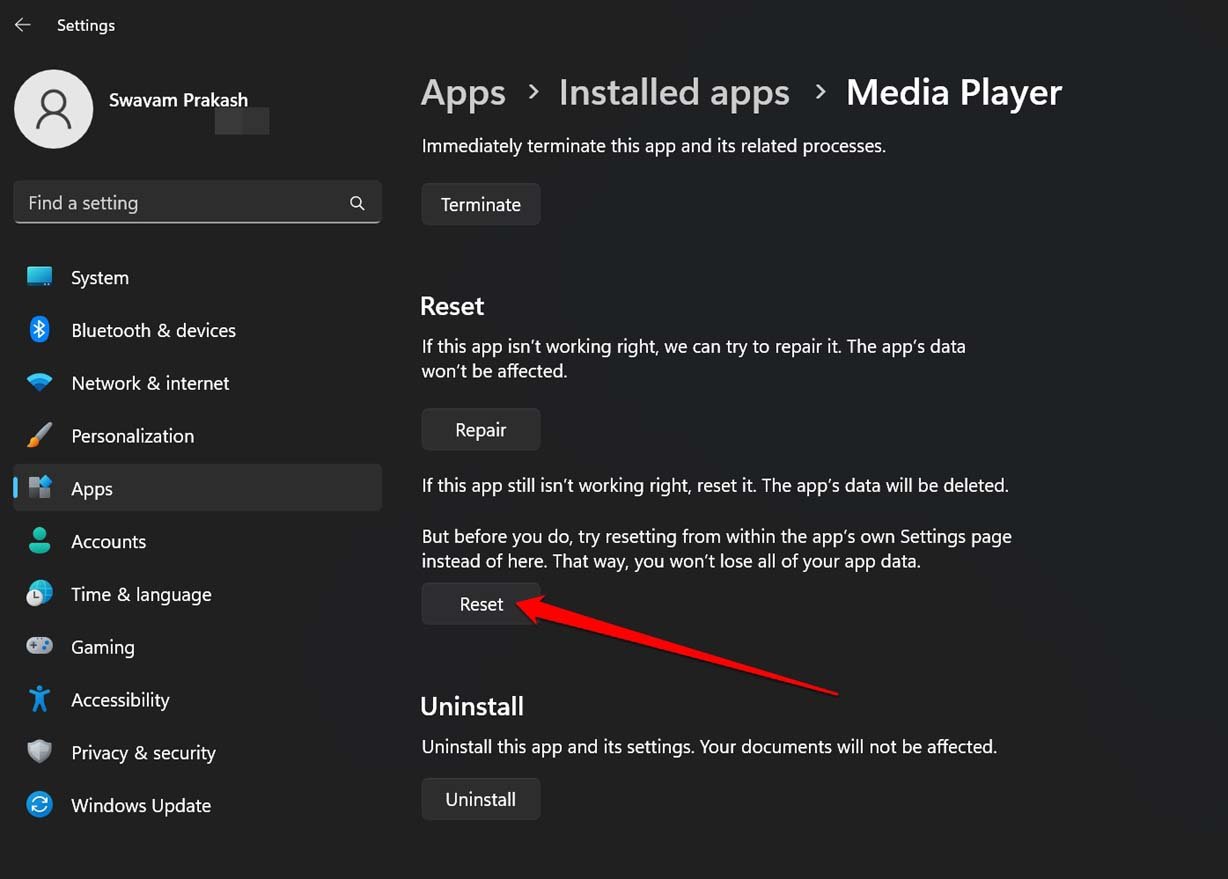Click the Gaming controller icon
This screenshot has height=879, width=1228.
pos(40,647)
